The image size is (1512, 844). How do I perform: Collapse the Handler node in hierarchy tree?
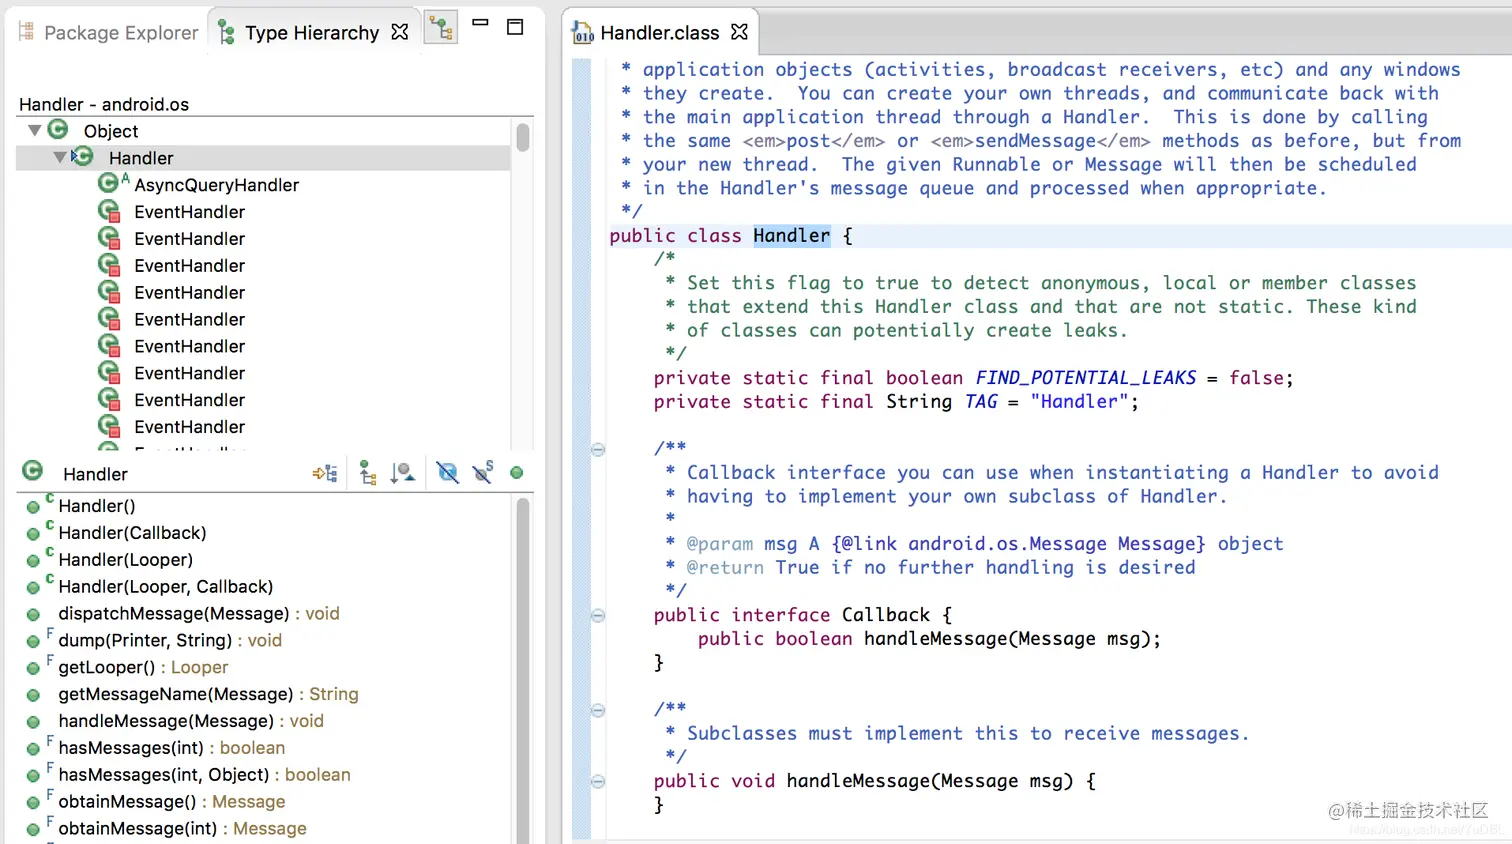point(60,157)
